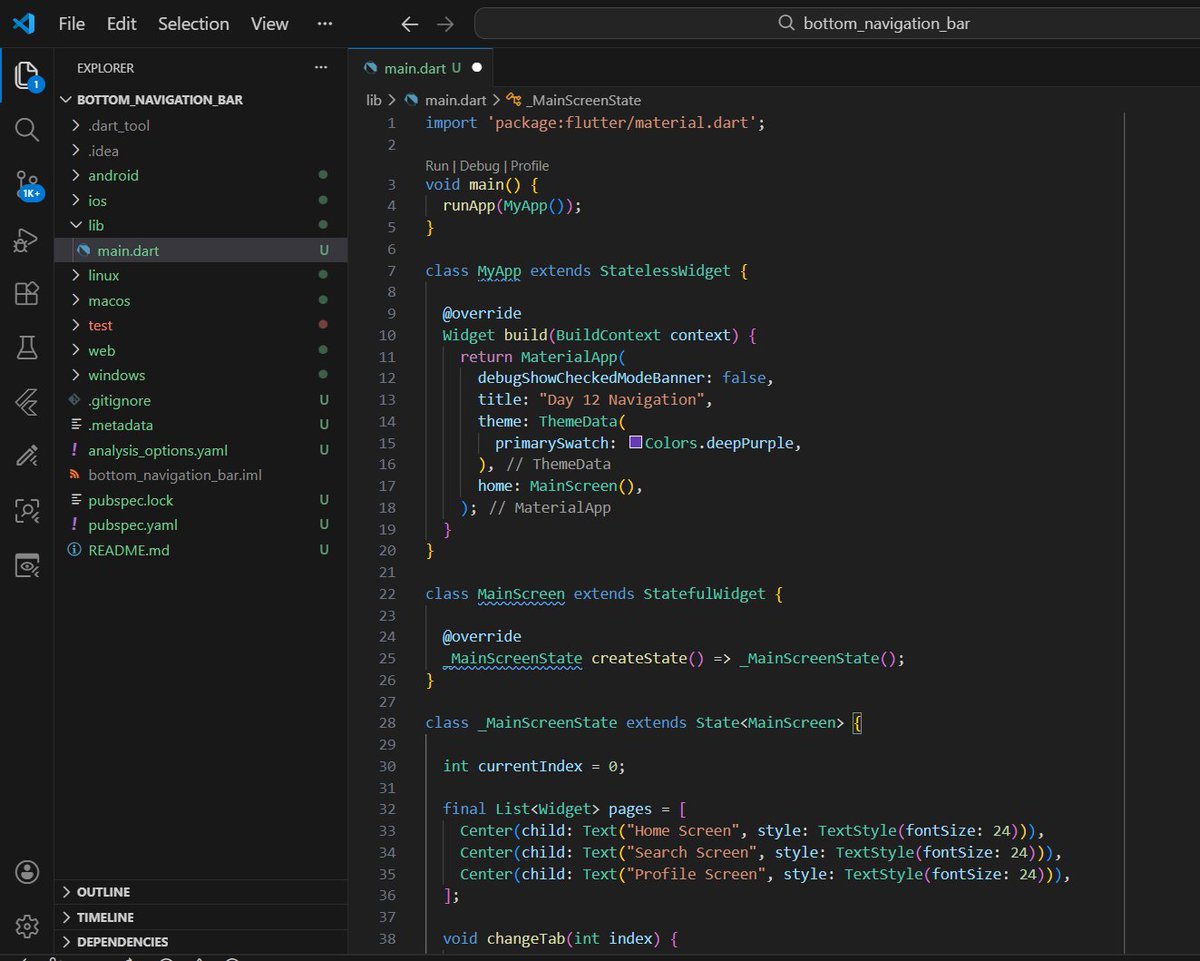Open the File menu

[x=72, y=24]
